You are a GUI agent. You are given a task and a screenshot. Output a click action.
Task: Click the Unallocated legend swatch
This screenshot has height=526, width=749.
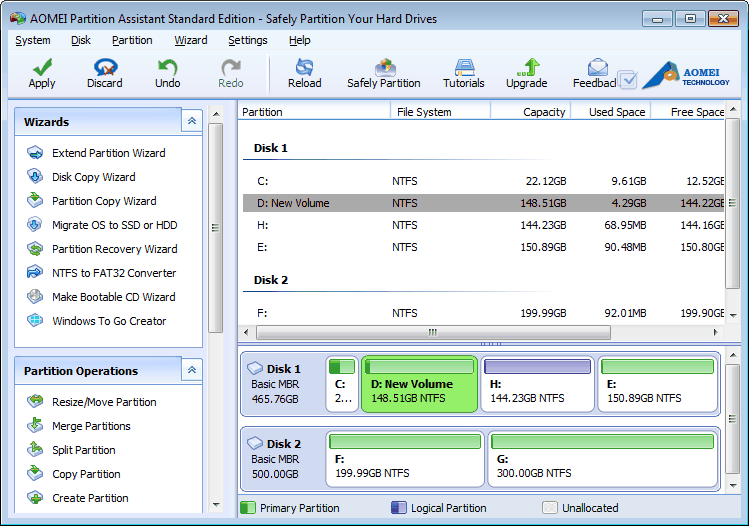(x=550, y=507)
